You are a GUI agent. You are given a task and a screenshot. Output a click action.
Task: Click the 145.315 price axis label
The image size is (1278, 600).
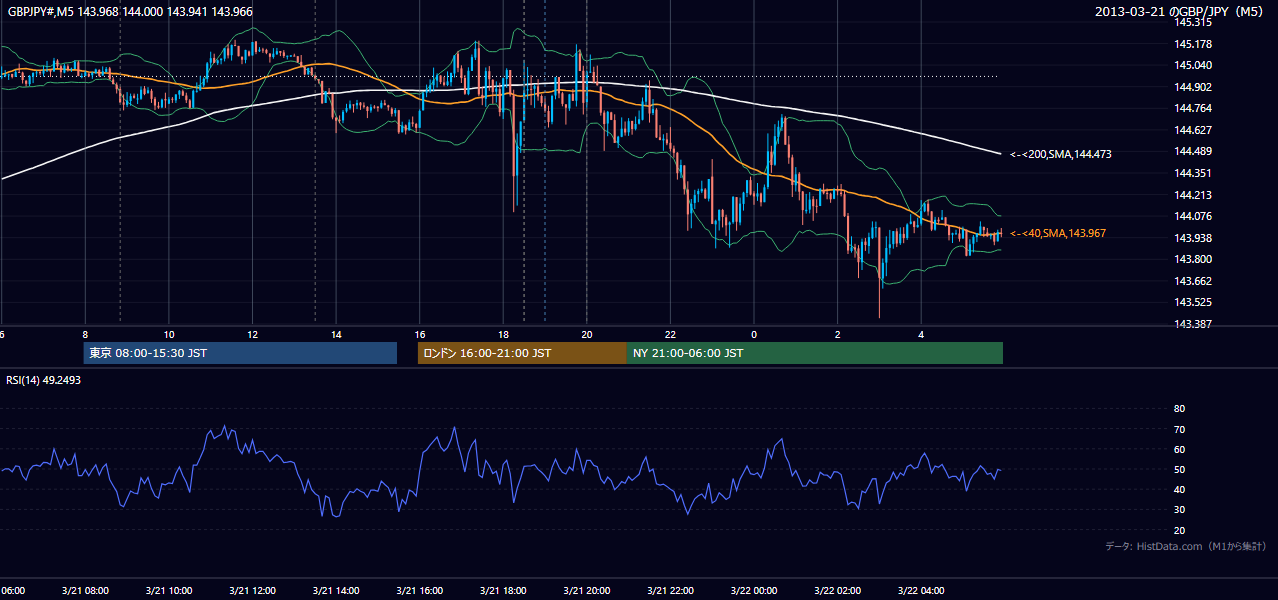tap(1192, 22)
